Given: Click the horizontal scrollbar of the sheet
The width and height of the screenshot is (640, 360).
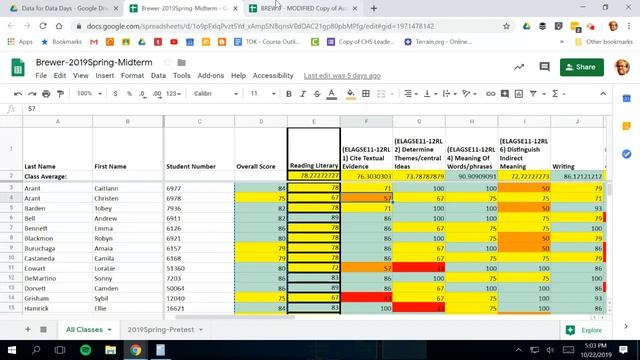Looking at the screenshot, I should point(235,317).
